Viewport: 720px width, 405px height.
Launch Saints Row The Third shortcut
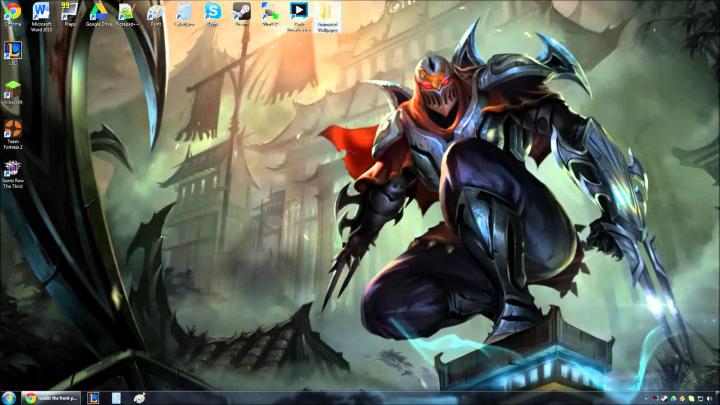12,174
